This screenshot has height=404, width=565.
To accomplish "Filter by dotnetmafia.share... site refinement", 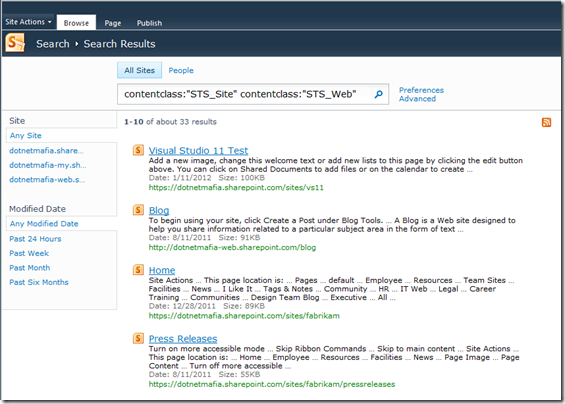I will point(46,151).
